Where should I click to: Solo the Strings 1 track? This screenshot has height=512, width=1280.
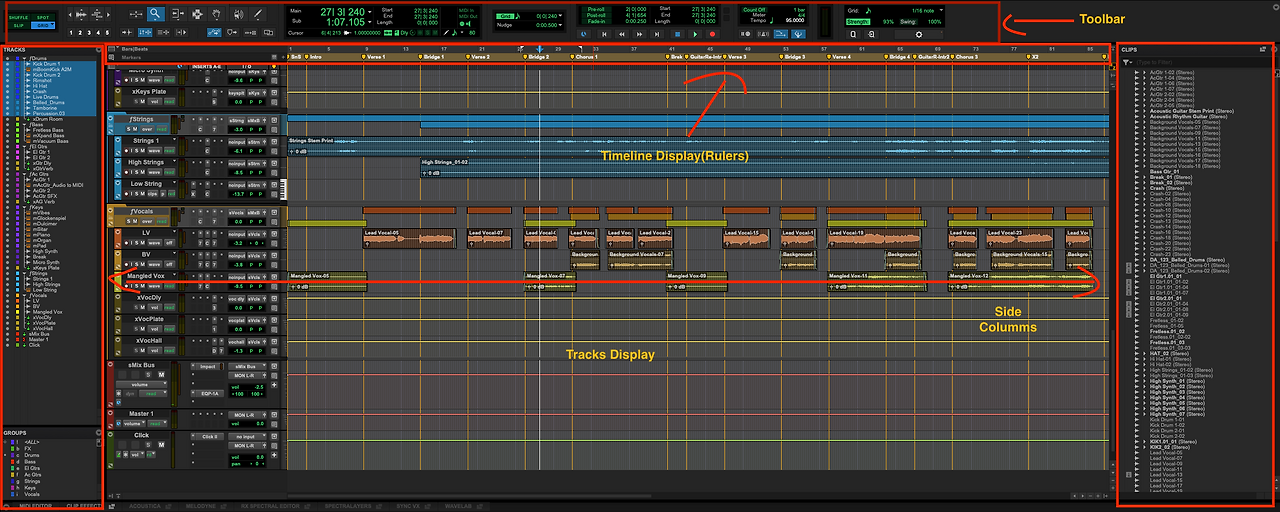click(x=136, y=151)
